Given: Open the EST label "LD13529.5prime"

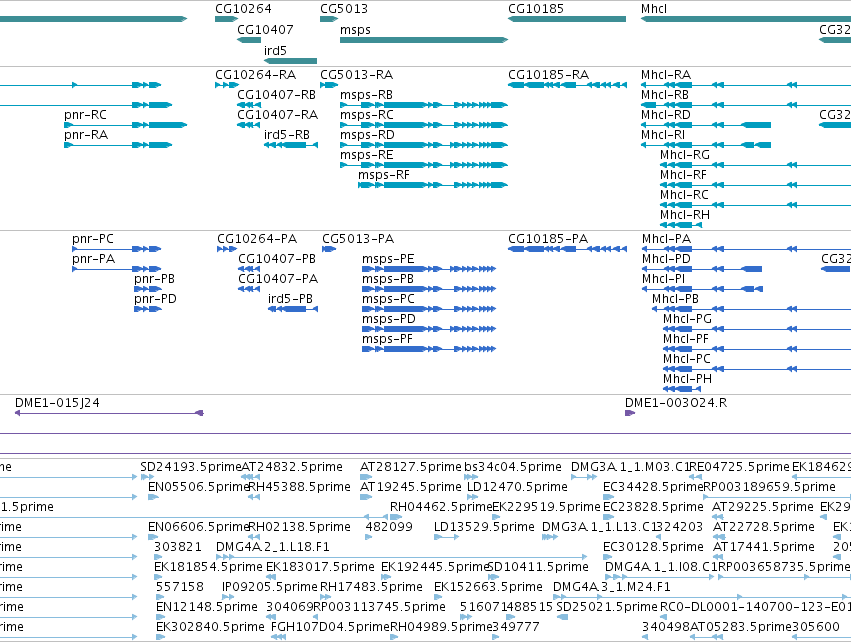Looking at the screenshot, I should 484,527.
